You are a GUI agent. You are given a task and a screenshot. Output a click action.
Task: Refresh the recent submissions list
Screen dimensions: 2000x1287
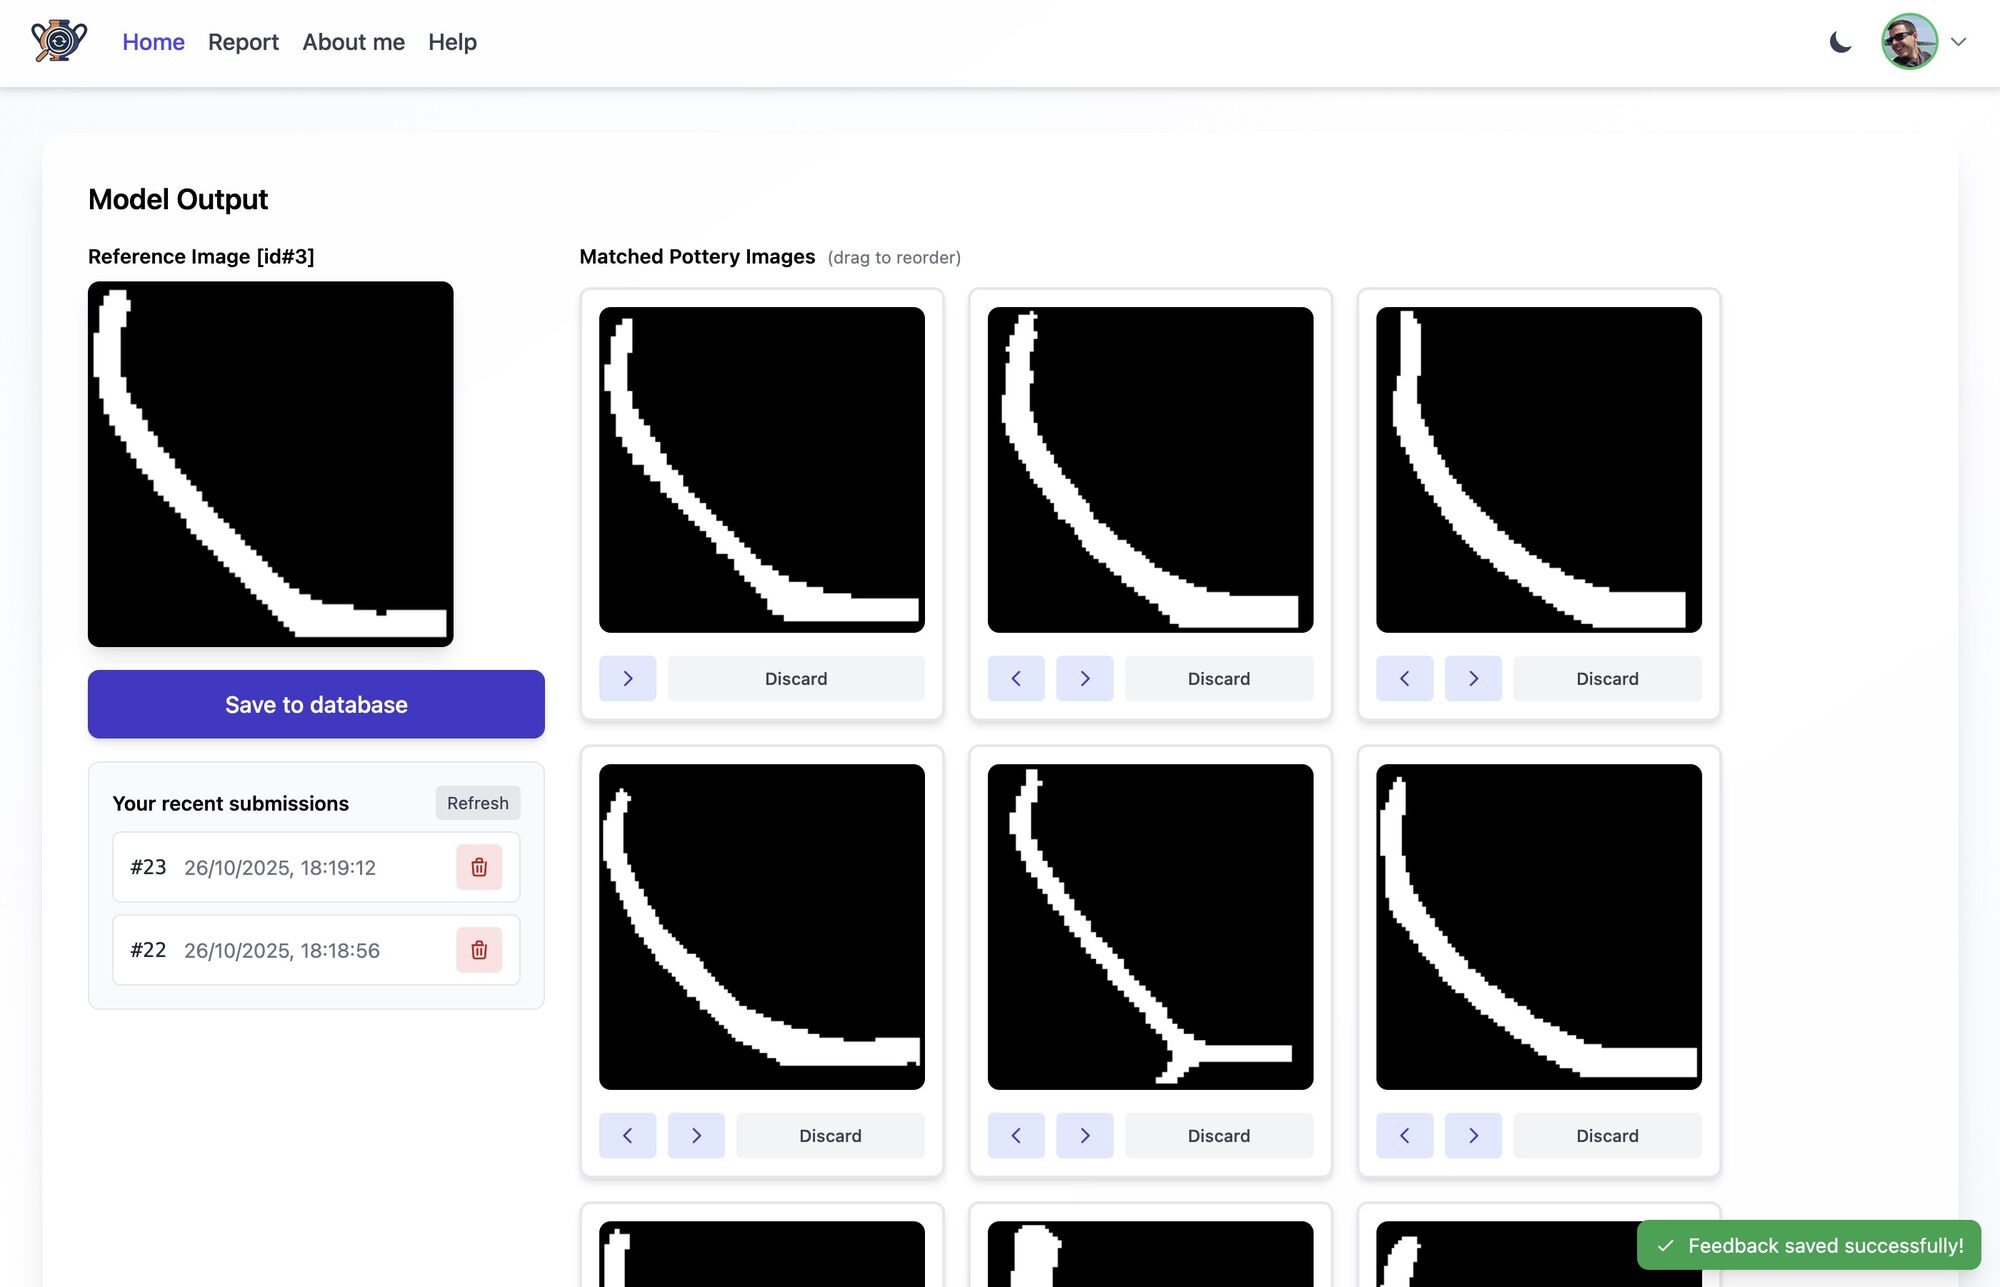pyautogui.click(x=477, y=803)
